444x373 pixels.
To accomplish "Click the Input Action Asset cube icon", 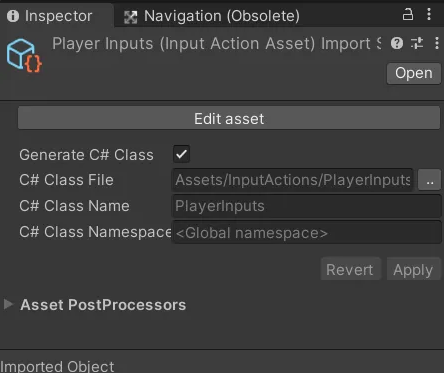I will click(24, 55).
